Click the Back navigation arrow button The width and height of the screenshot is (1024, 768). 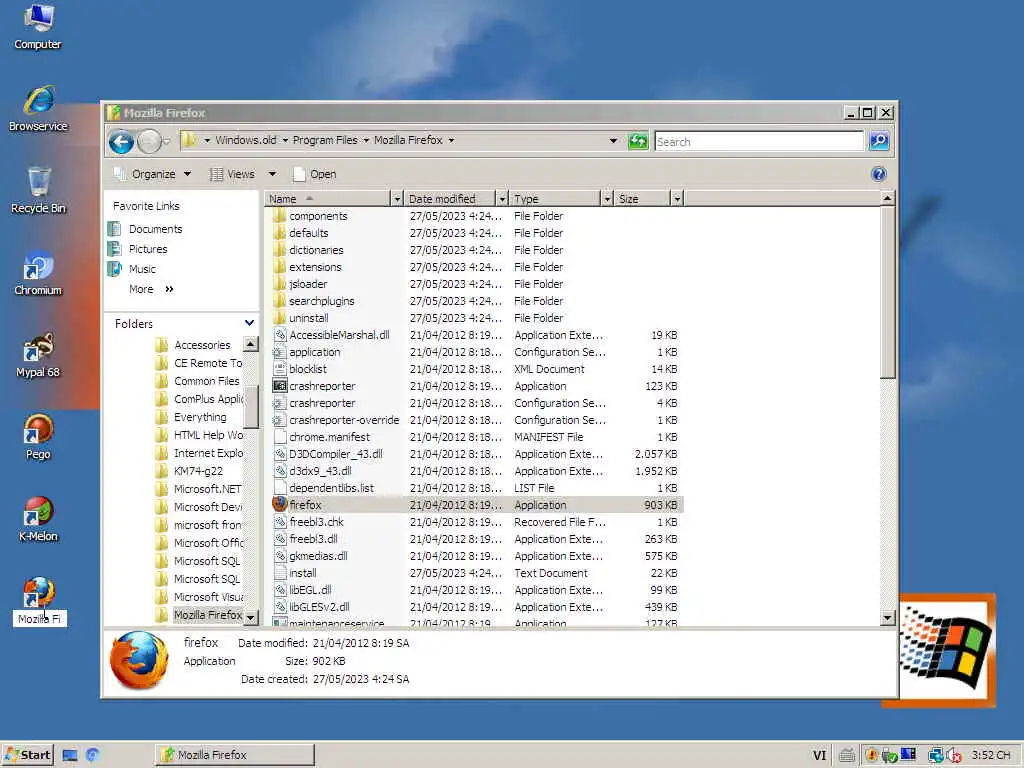121,142
